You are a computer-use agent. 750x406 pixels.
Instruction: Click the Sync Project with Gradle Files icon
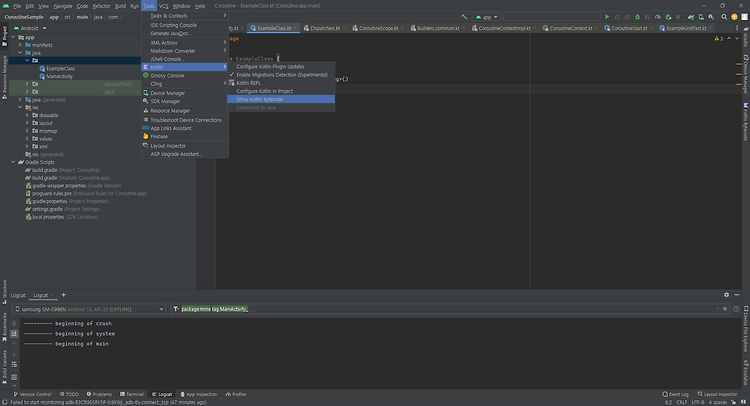[691, 17]
